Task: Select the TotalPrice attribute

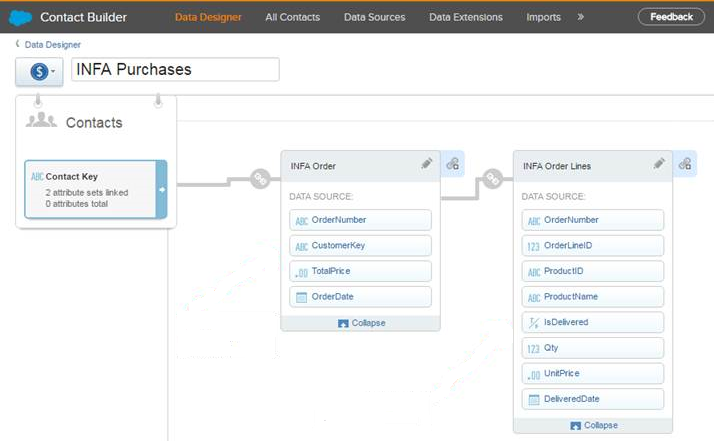Action: tap(360, 271)
